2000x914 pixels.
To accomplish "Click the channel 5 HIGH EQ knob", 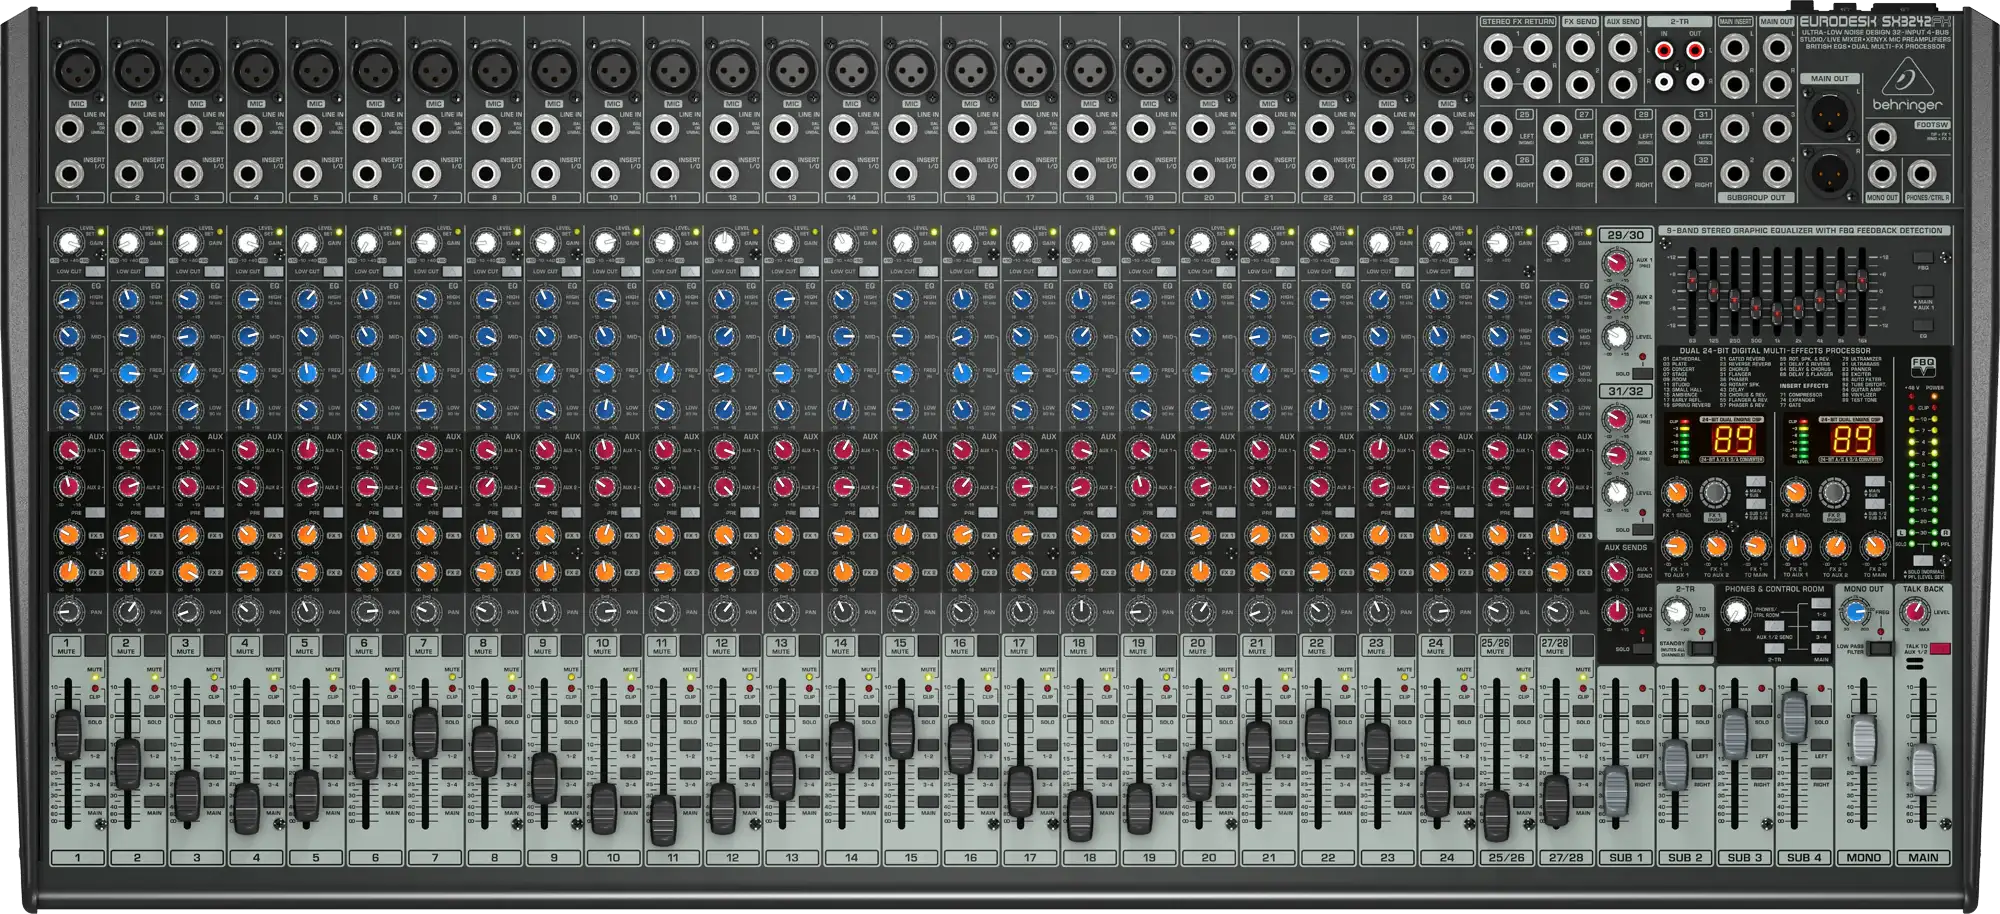I will tap(307, 299).
